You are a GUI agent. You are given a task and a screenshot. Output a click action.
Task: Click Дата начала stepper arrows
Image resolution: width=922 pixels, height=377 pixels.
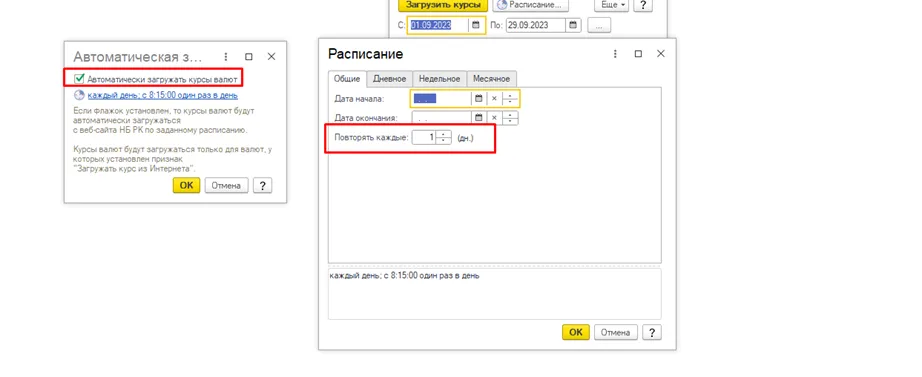coord(510,99)
